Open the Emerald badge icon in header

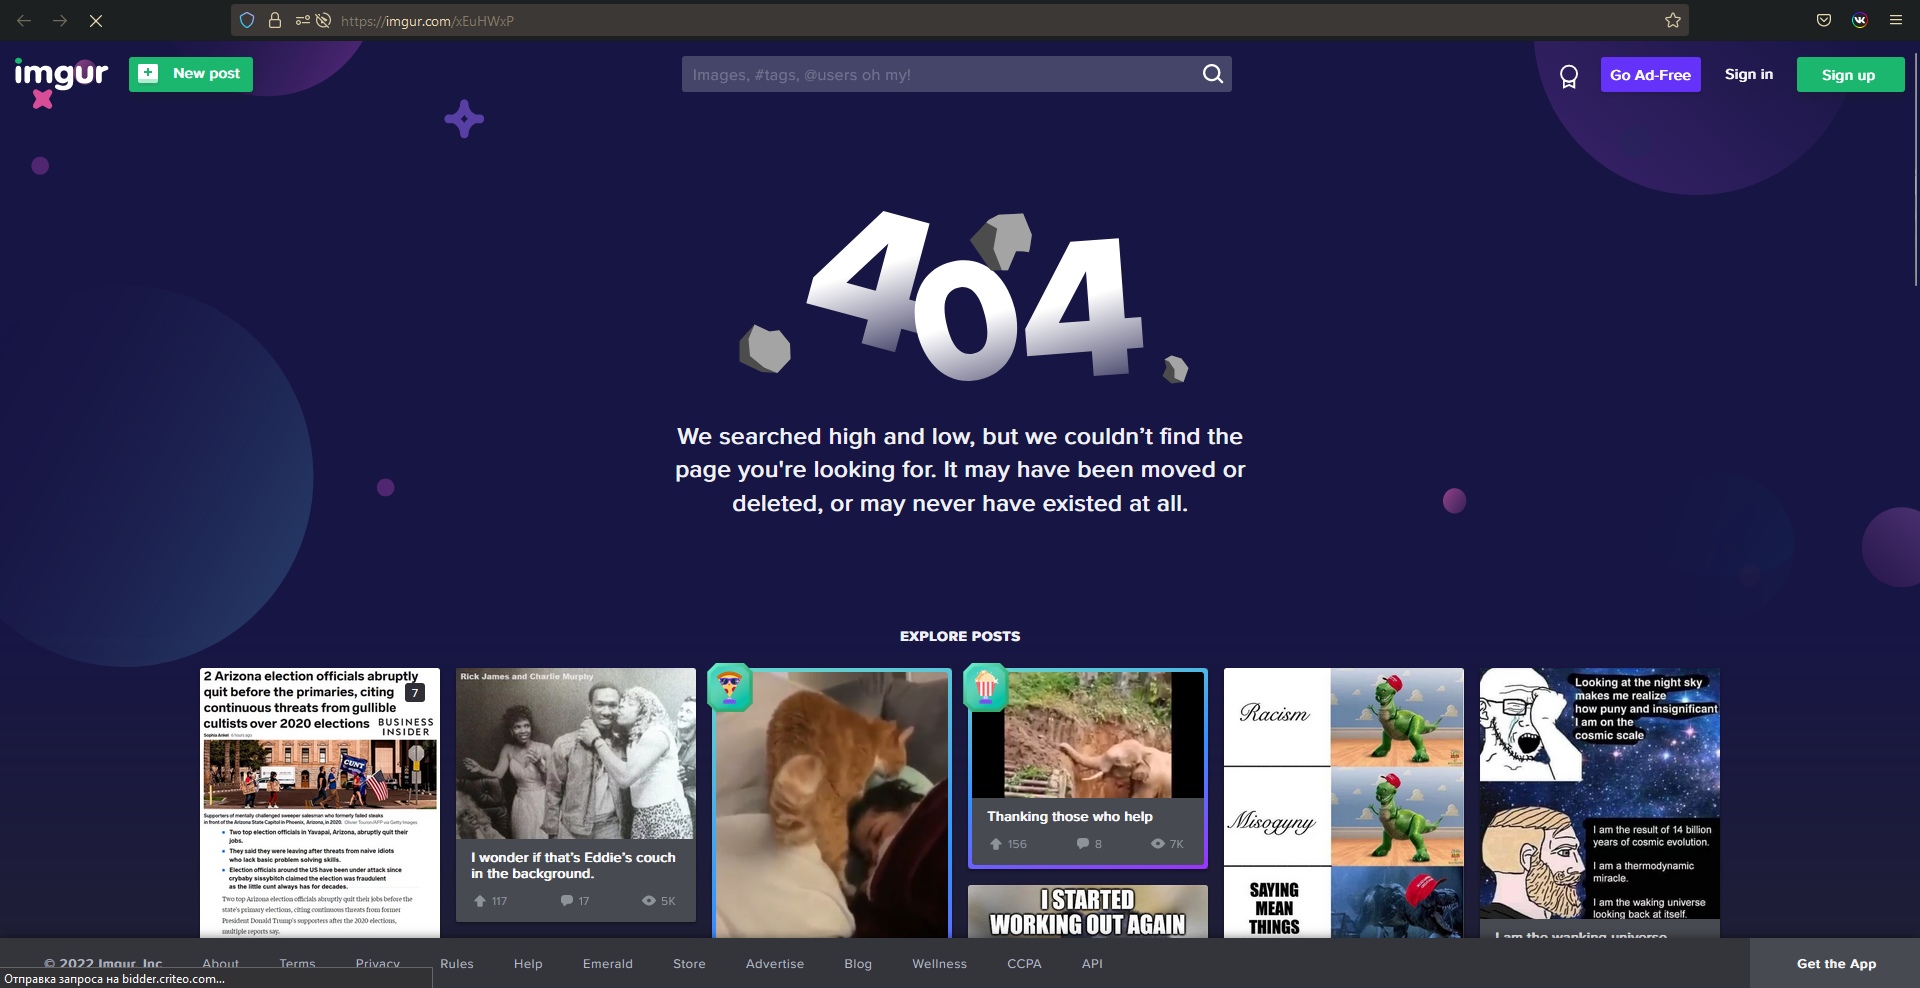(1568, 76)
